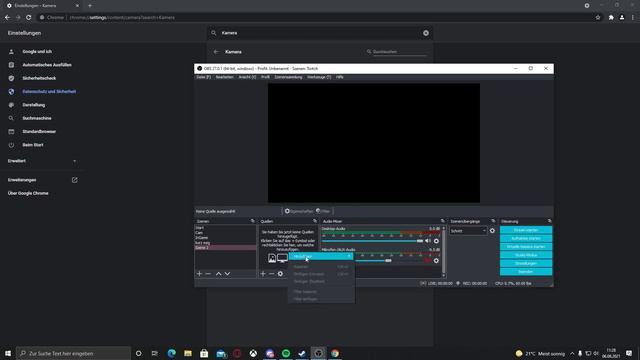Open Chrome extensions puzzle icon
This screenshot has width=640, height=360.
pyautogui.click(x=611, y=18)
